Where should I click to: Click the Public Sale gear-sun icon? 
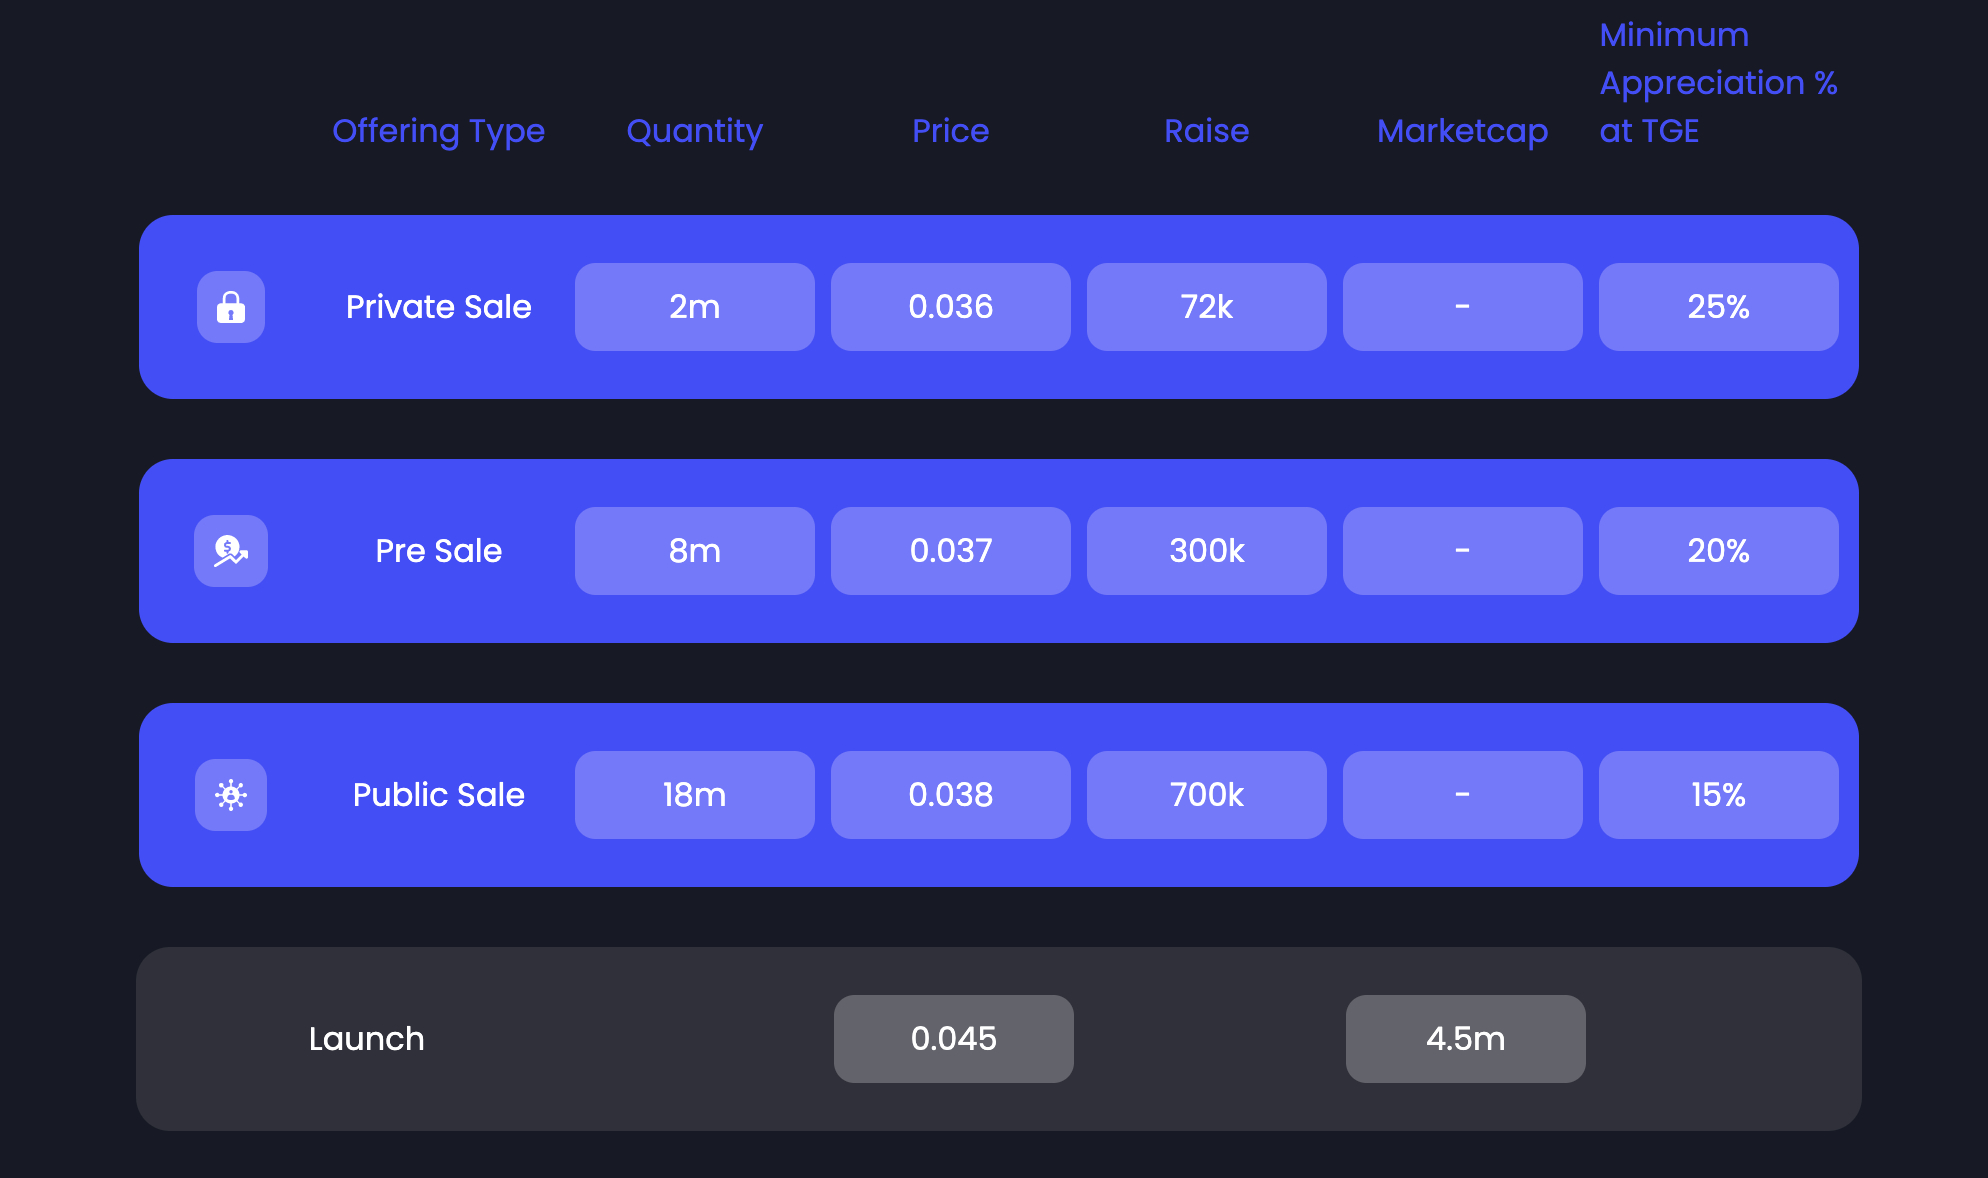[231, 795]
